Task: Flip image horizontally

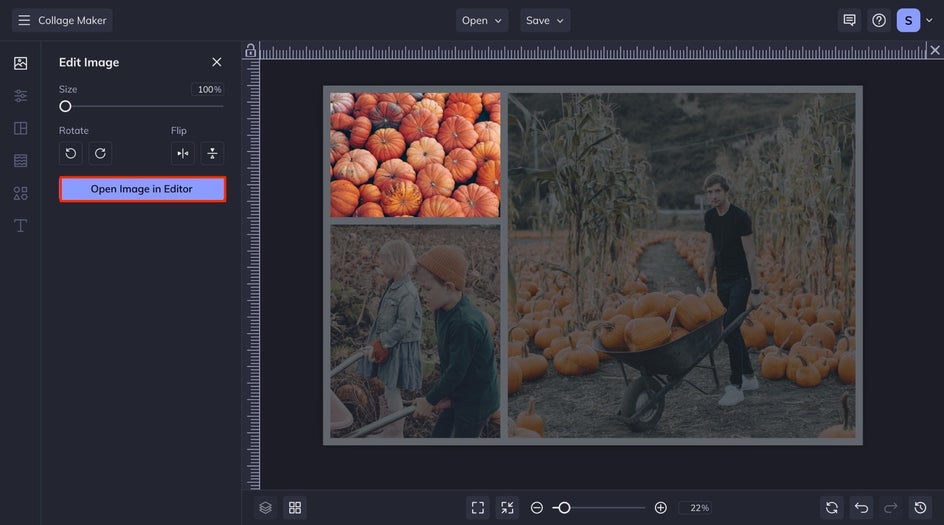Action: click(x=182, y=153)
